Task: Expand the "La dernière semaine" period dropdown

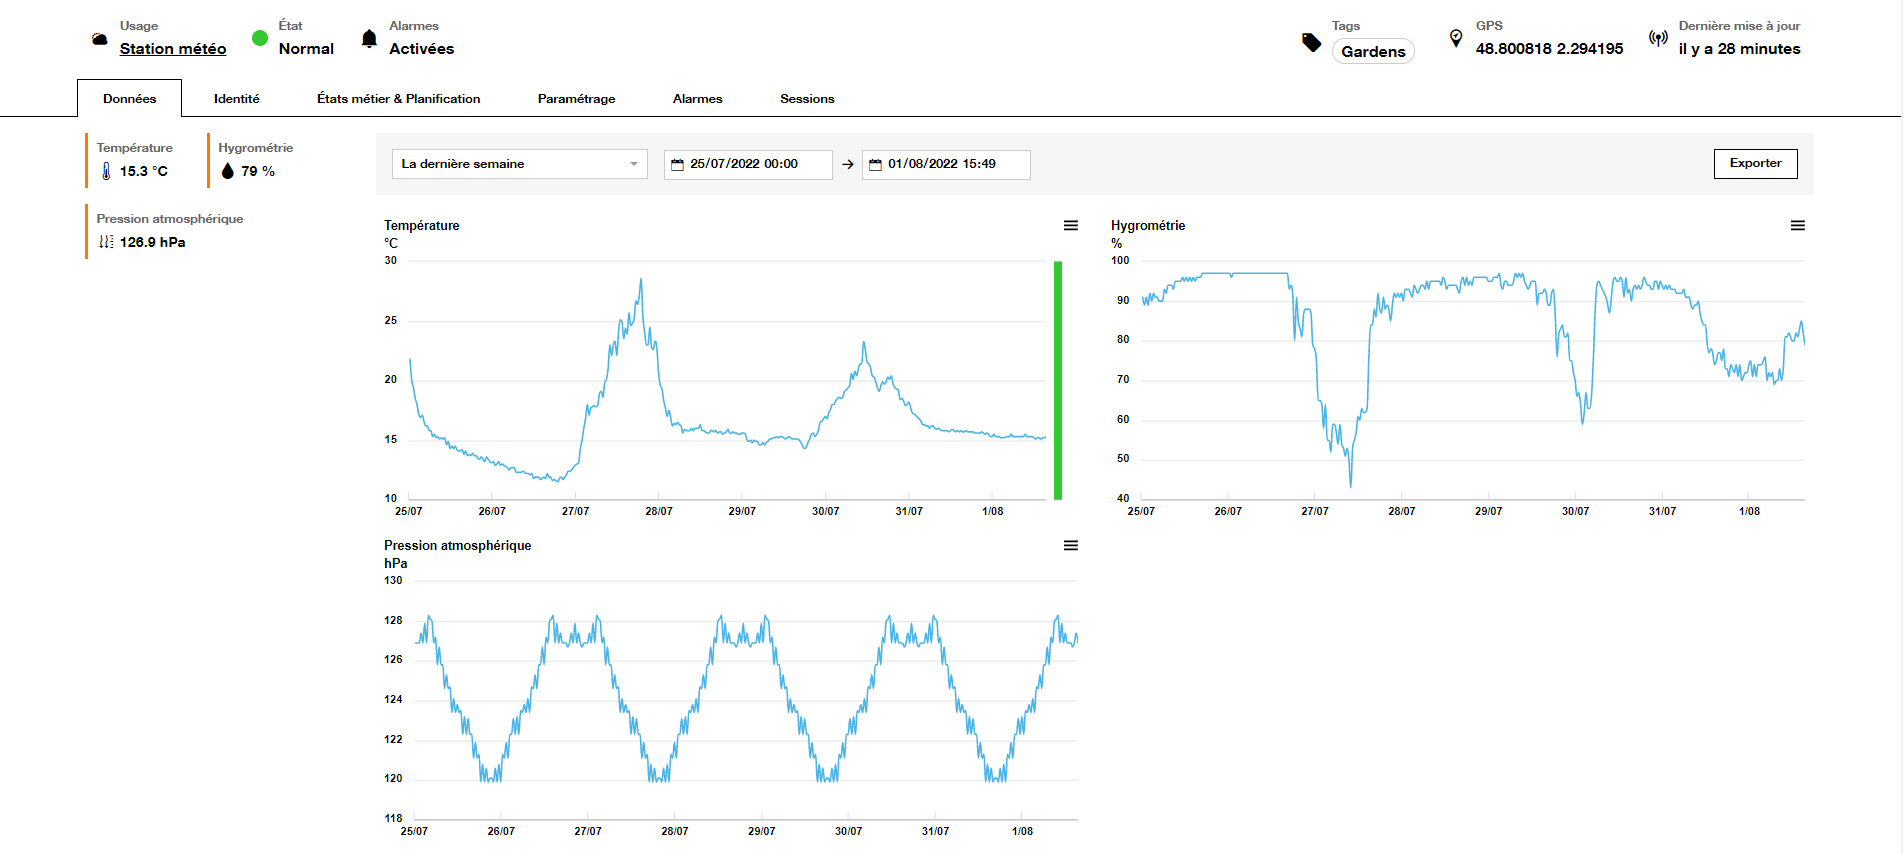Action: click(519, 164)
